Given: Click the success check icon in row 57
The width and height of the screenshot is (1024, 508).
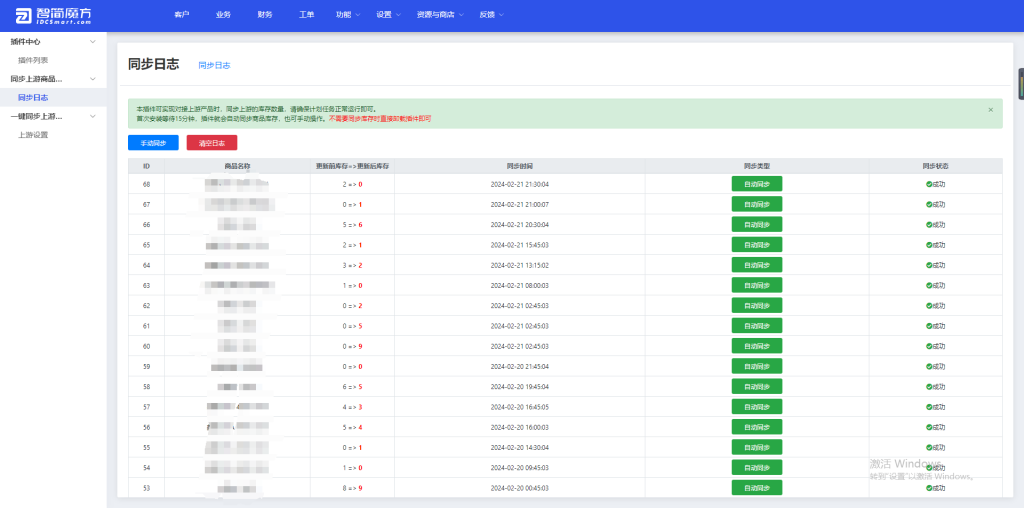Looking at the screenshot, I should tap(929, 407).
